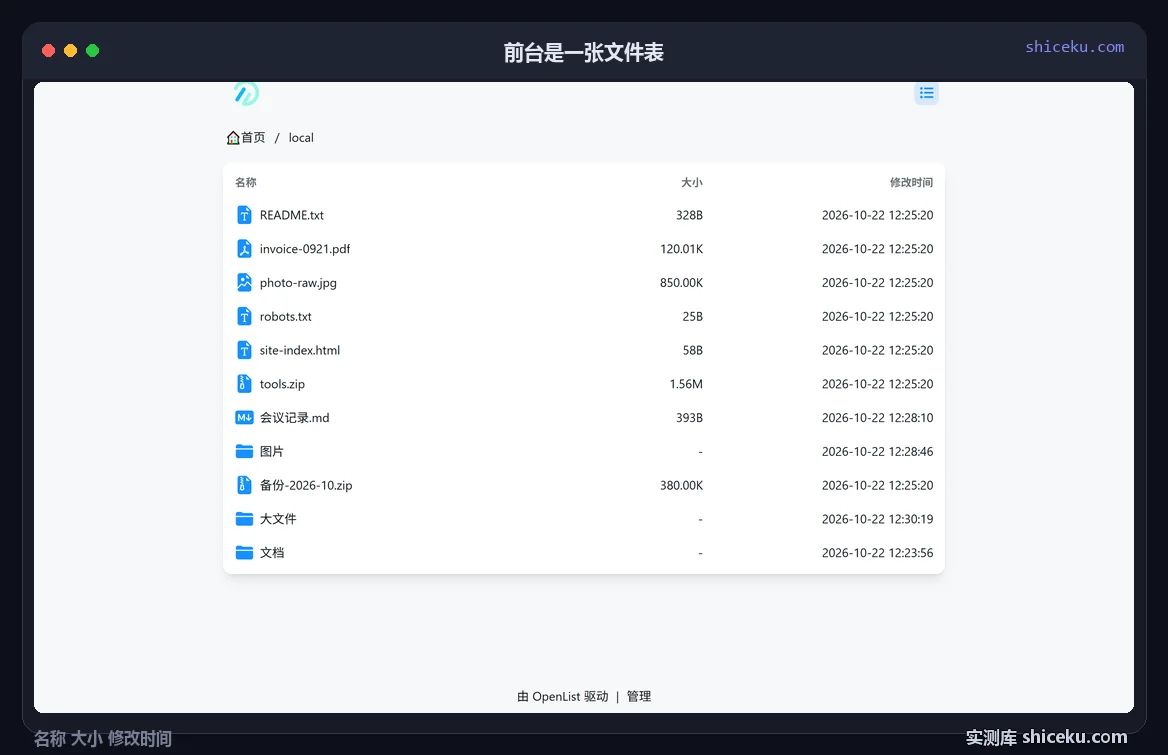Open the 图片 folder name
The height and width of the screenshot is (755, 1168).
point(271,451)
